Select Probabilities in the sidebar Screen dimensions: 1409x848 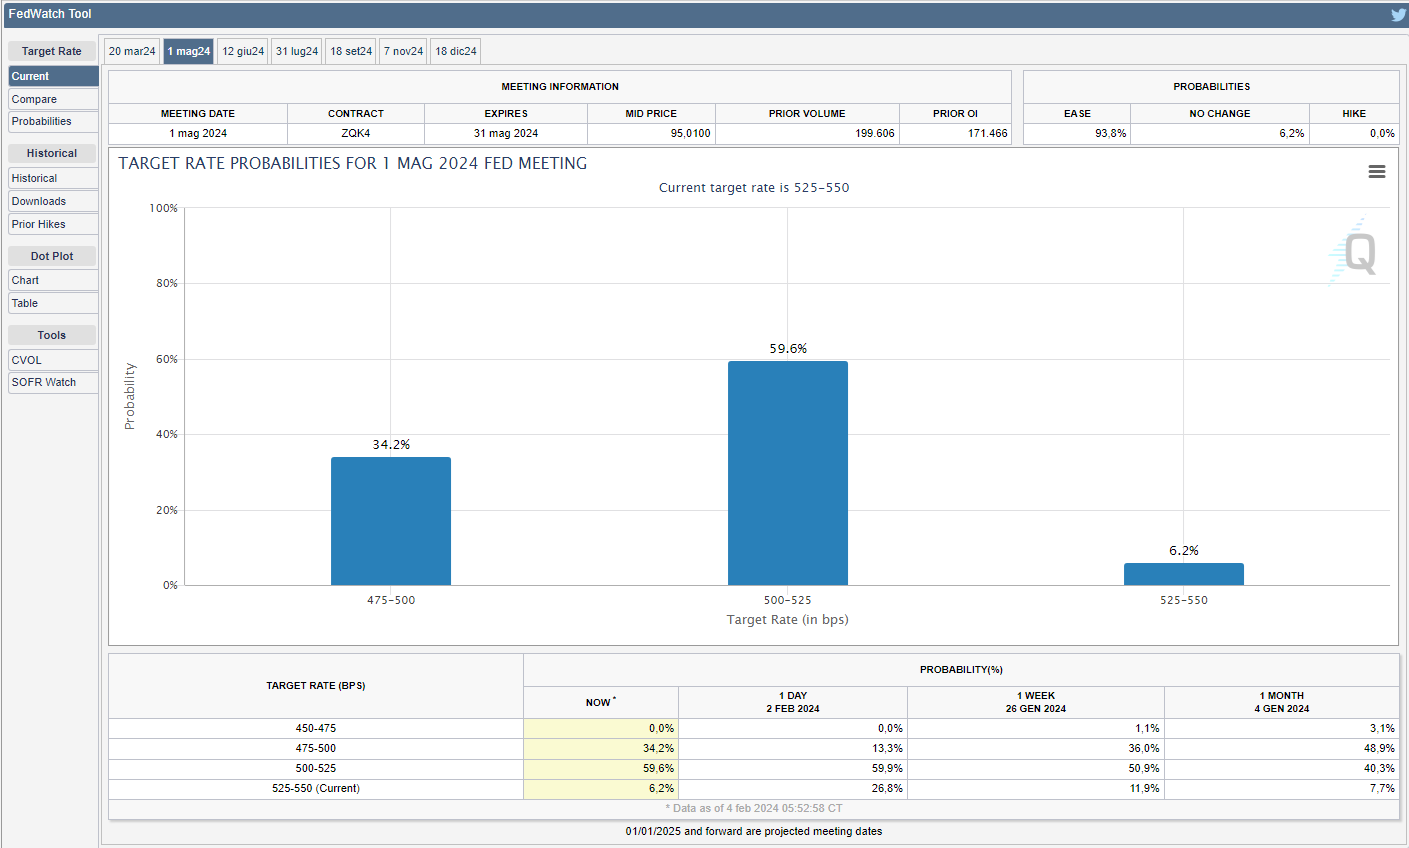53,121
